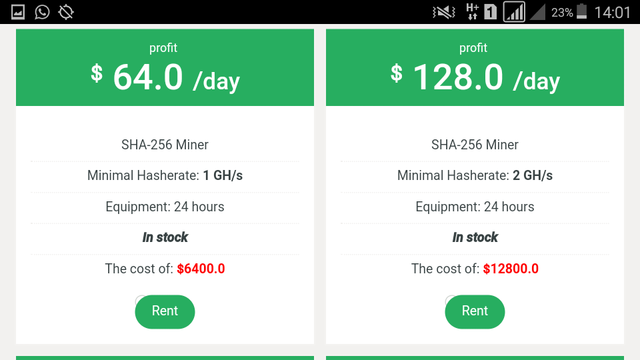
Task: Tap the SIM 1 indicator icon
Action: (x=491, y=12)
